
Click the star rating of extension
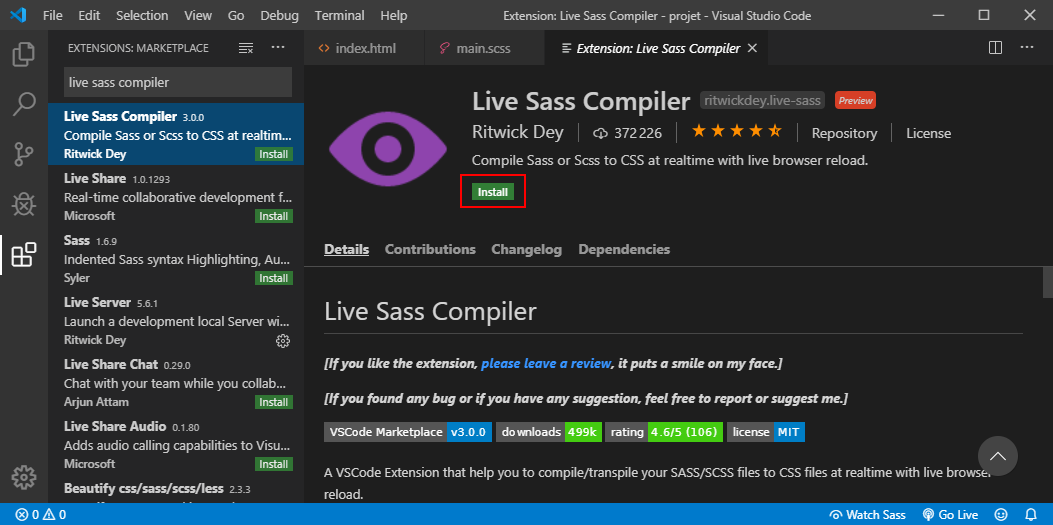click(x=737, y=131)
